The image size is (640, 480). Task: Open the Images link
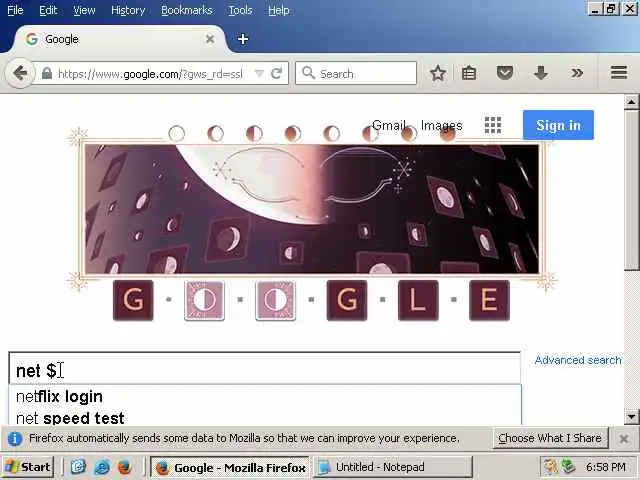pyautogui.click(x=441, y=125)
